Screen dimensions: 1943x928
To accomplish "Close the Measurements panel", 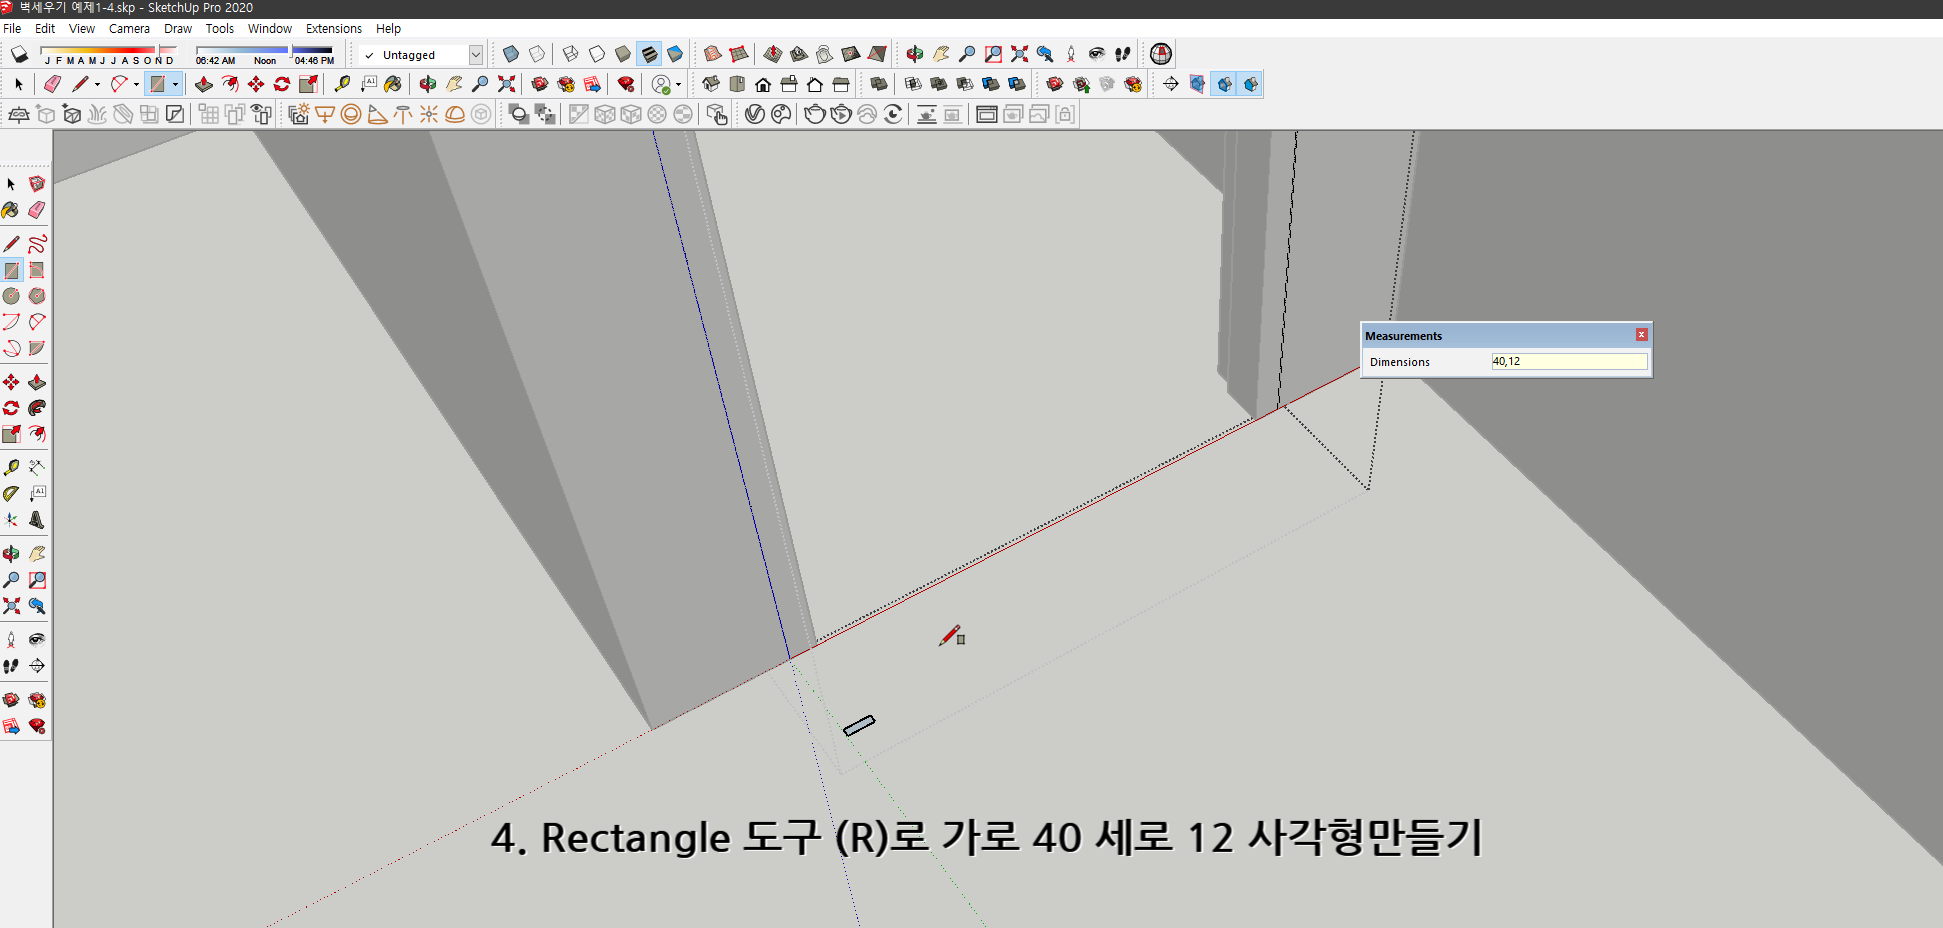I will (x=1641, y=335).
